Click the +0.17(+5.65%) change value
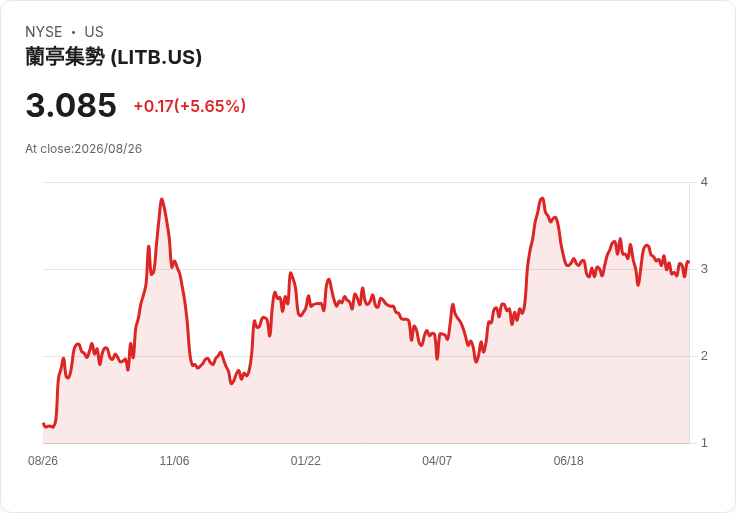The width and height of the screenshot is (736, 513). click(x=190, y=106)
